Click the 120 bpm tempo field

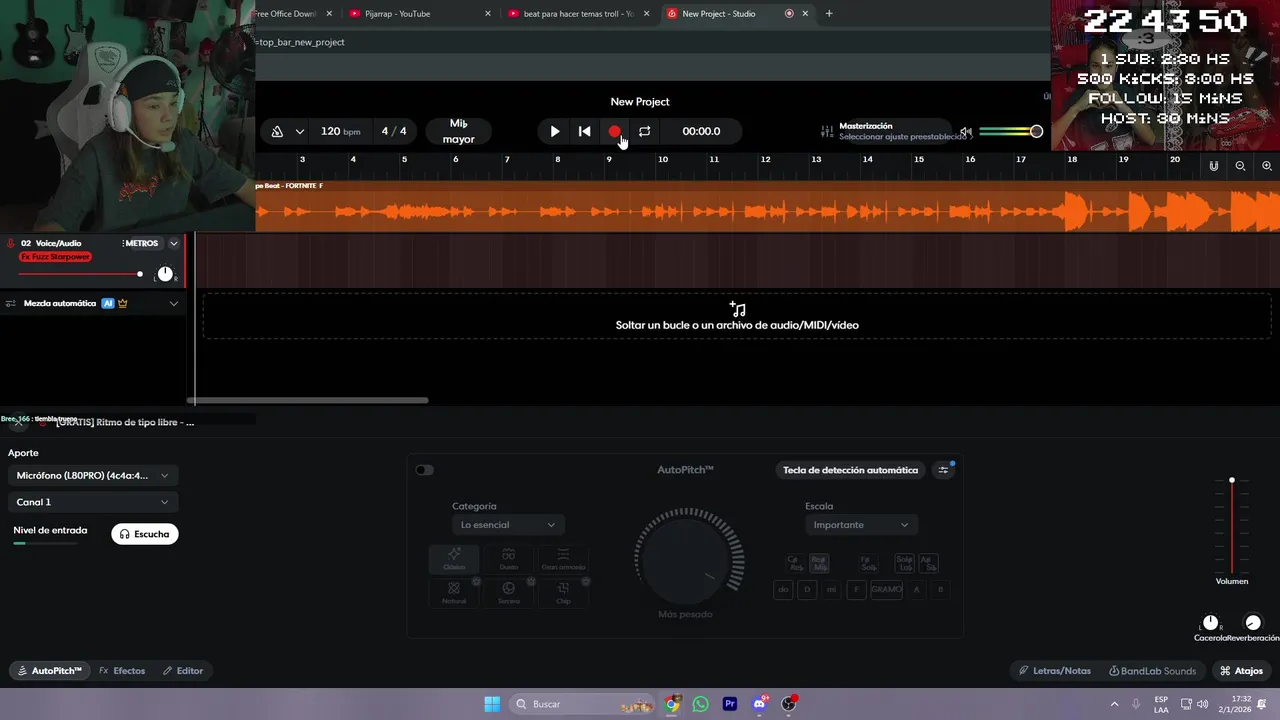click(340, 131)
